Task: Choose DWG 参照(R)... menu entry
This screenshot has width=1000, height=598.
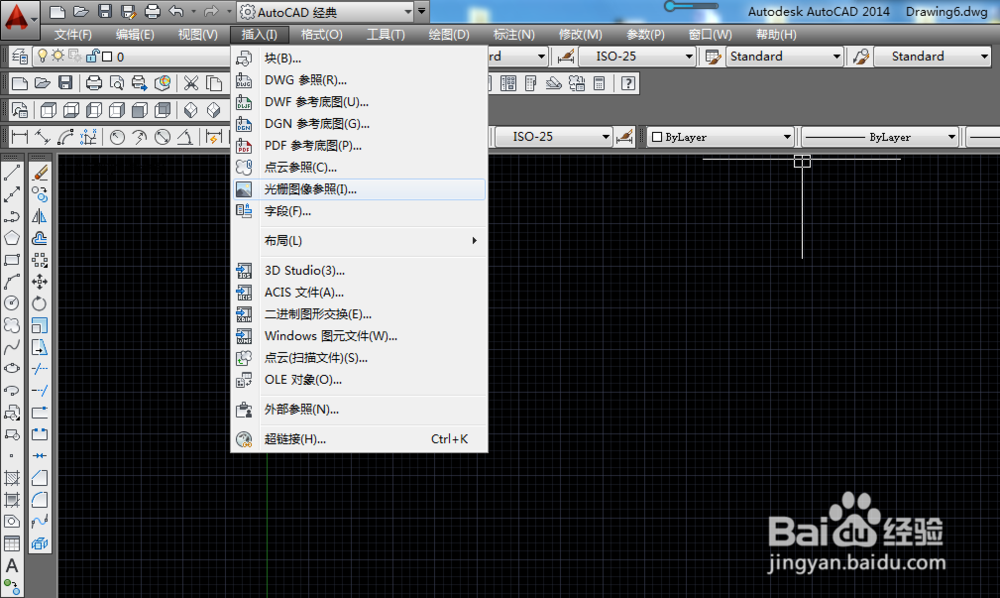Action: [x=359, y=80]
